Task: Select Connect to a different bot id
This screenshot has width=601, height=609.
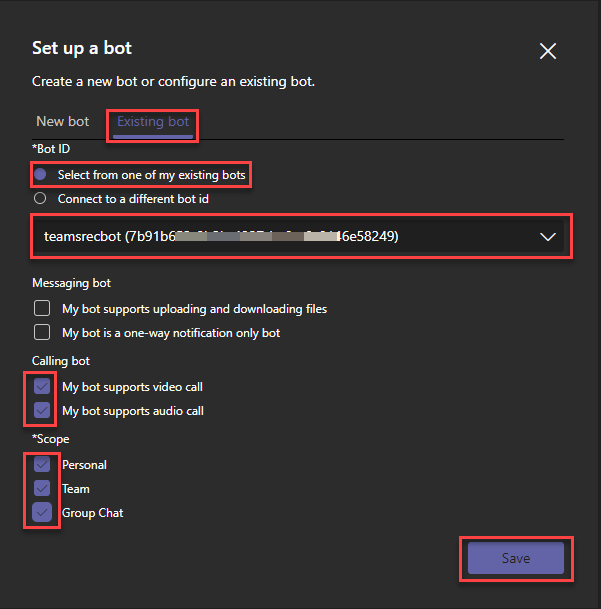Action: coord(41,198)
